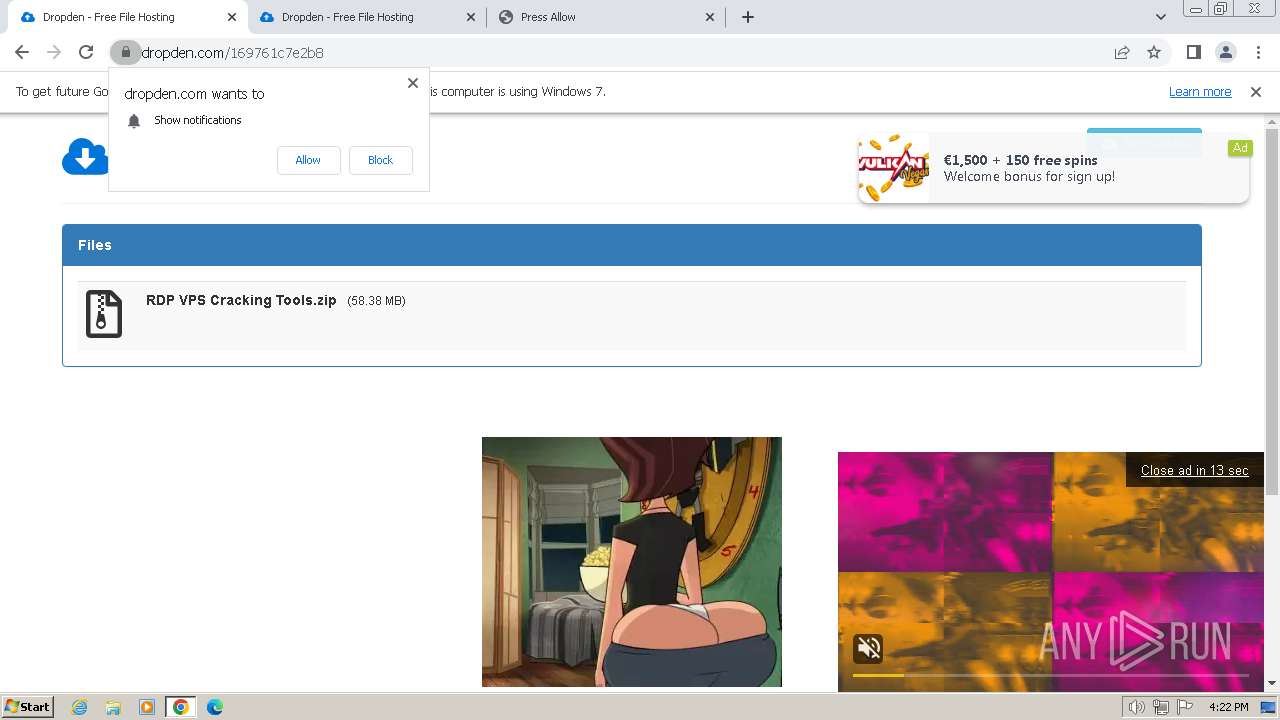The width and height of the screenshot is (1280, 720).
Task: Go back to the previous page
Action: [x=22, y=52]
